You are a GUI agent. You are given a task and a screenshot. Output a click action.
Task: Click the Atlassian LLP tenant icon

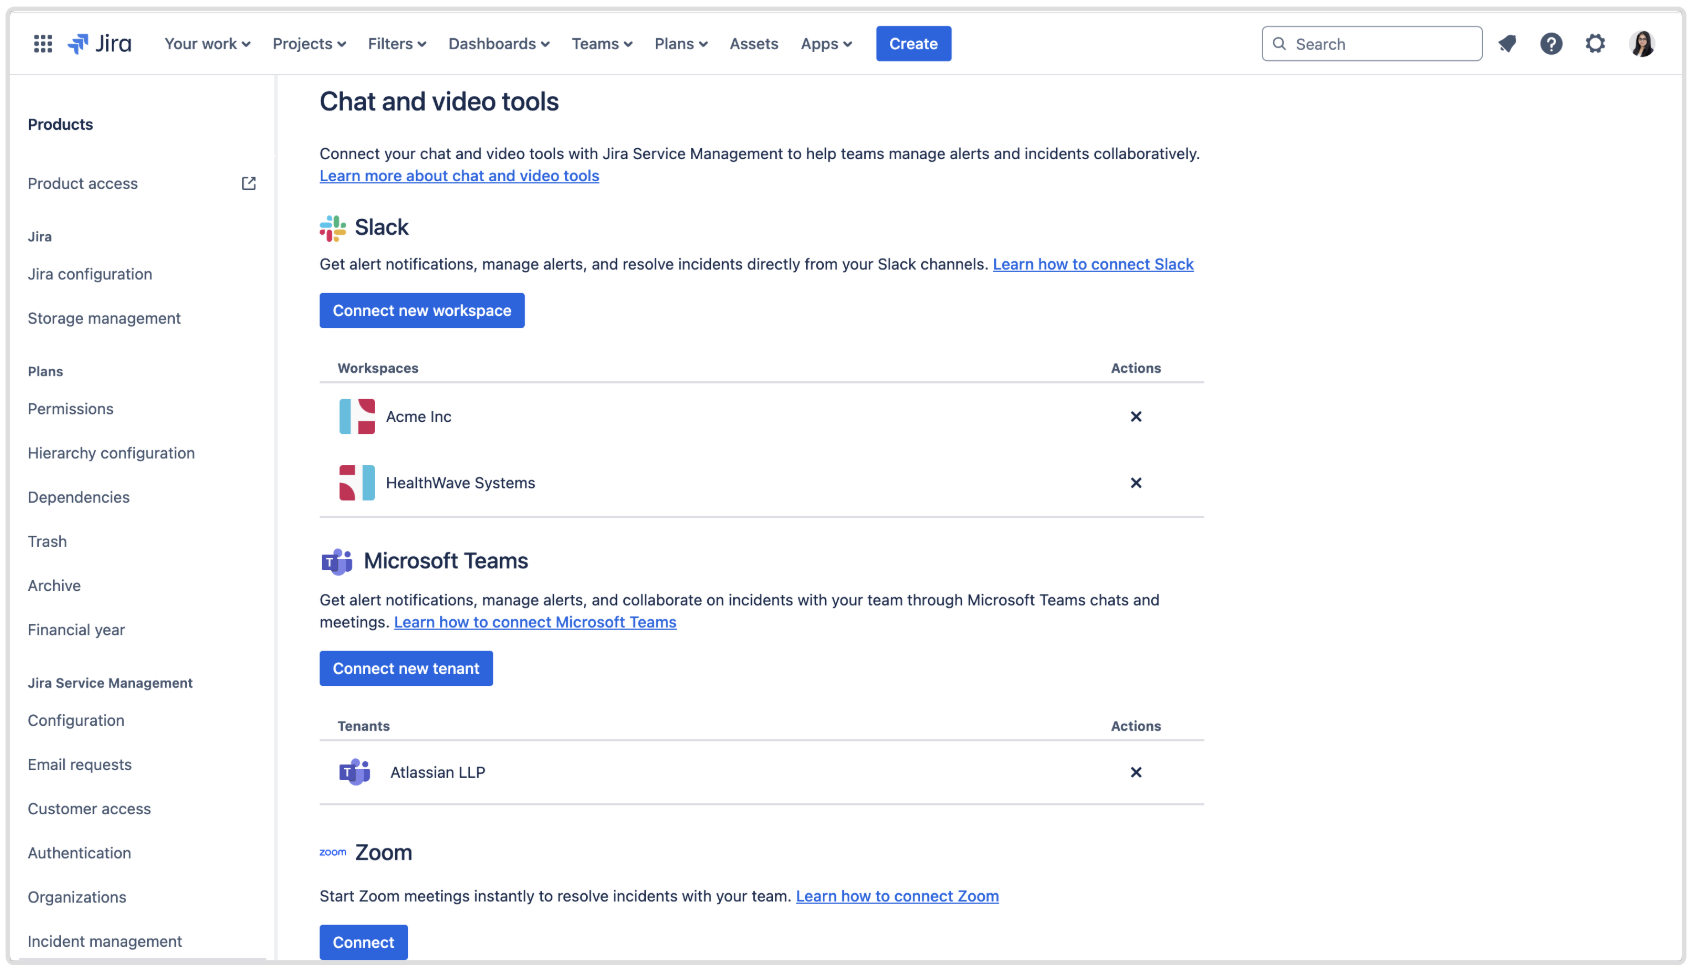[x=355, y=772]
